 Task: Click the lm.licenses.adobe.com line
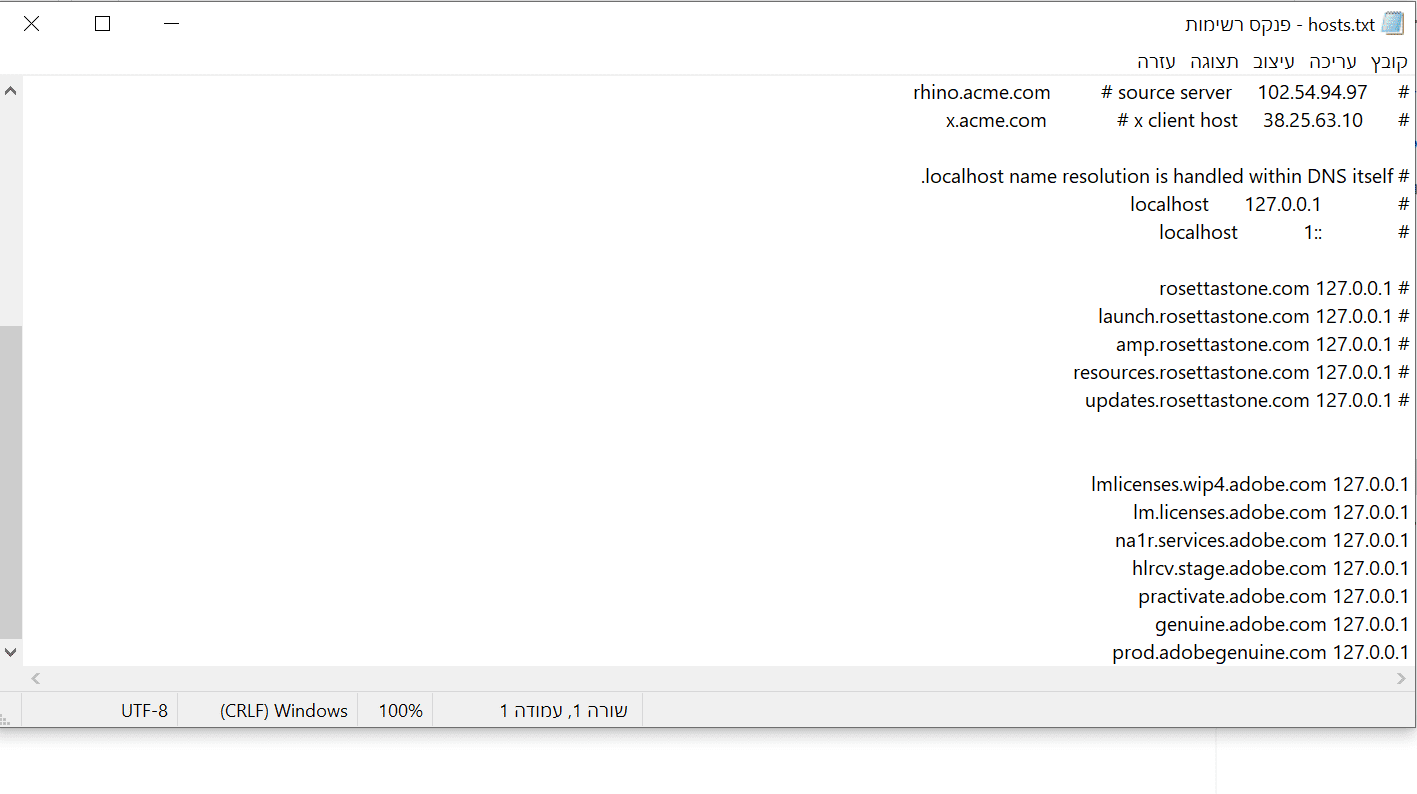point(1271,513)
